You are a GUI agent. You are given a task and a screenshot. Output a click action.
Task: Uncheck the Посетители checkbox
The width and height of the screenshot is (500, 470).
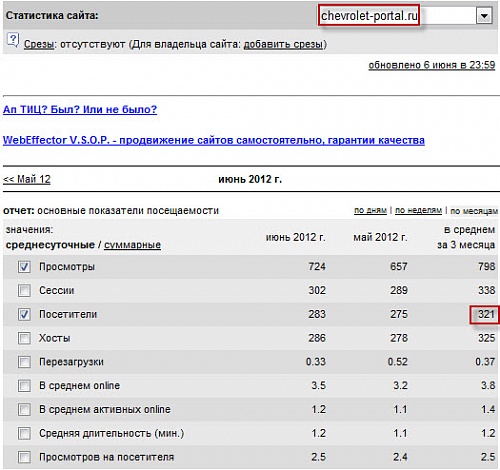click(x=24, y=314)
